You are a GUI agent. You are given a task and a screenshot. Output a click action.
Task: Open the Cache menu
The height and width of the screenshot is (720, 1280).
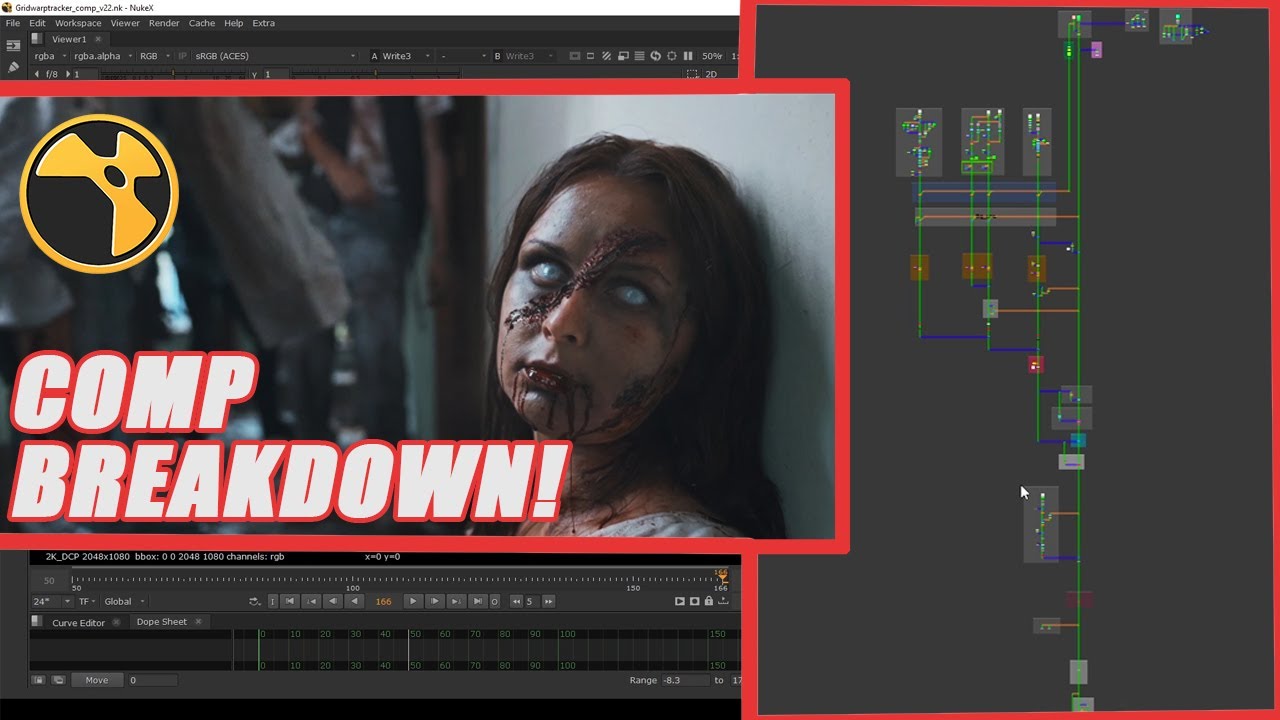[202, 23]
